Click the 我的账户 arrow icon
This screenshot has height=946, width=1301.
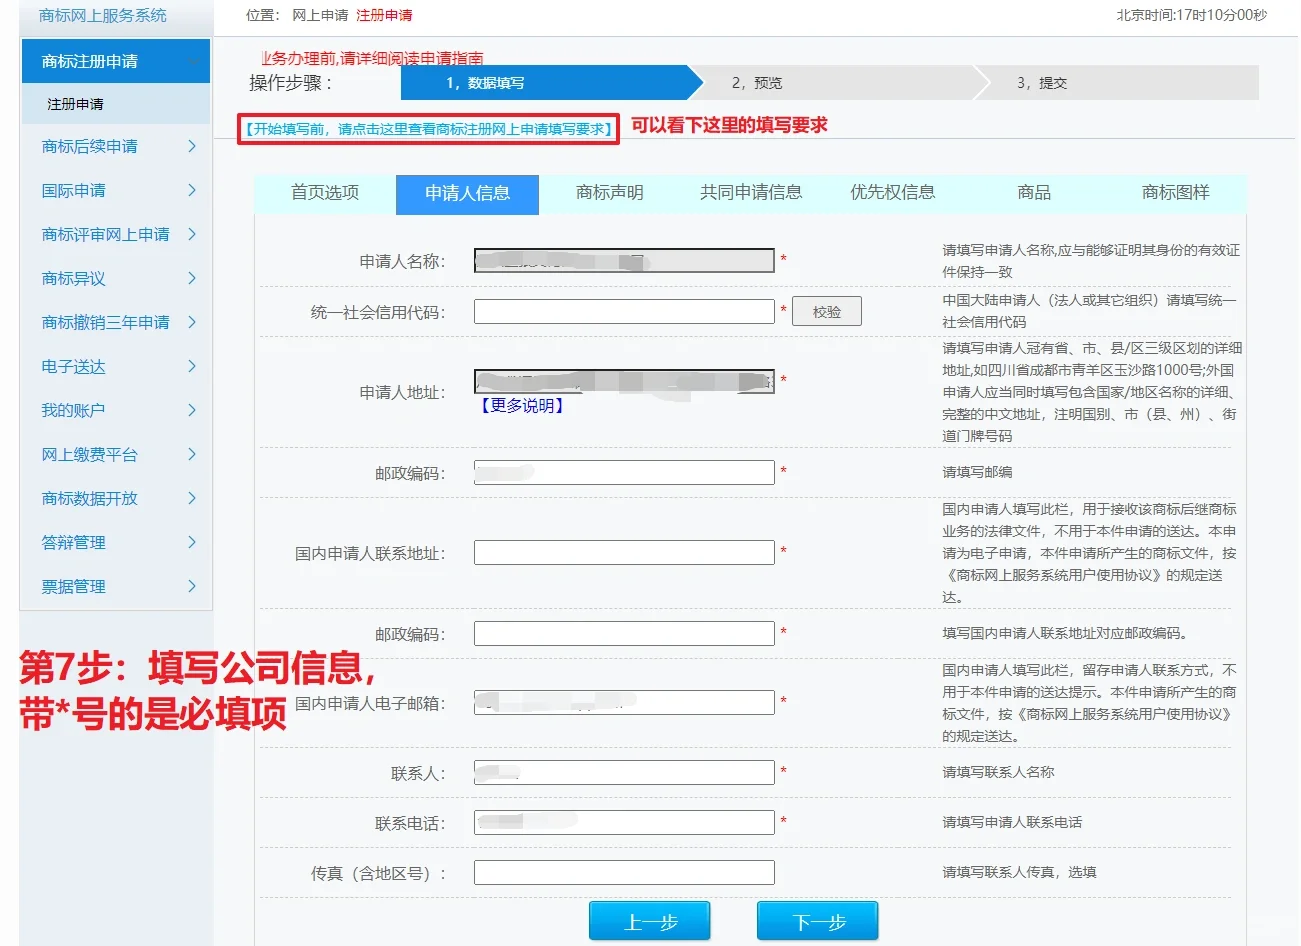(192, 410)
